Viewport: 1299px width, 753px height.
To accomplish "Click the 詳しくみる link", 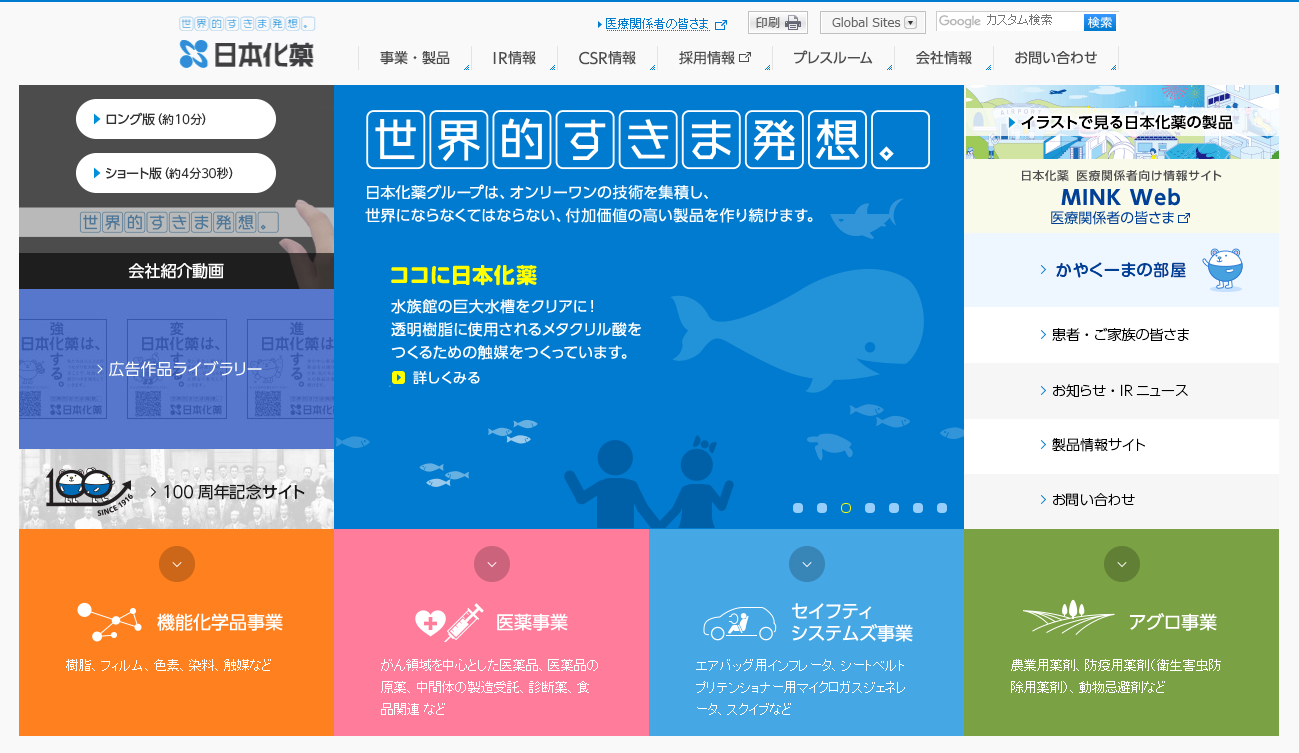I will click(x=436, y=378).
